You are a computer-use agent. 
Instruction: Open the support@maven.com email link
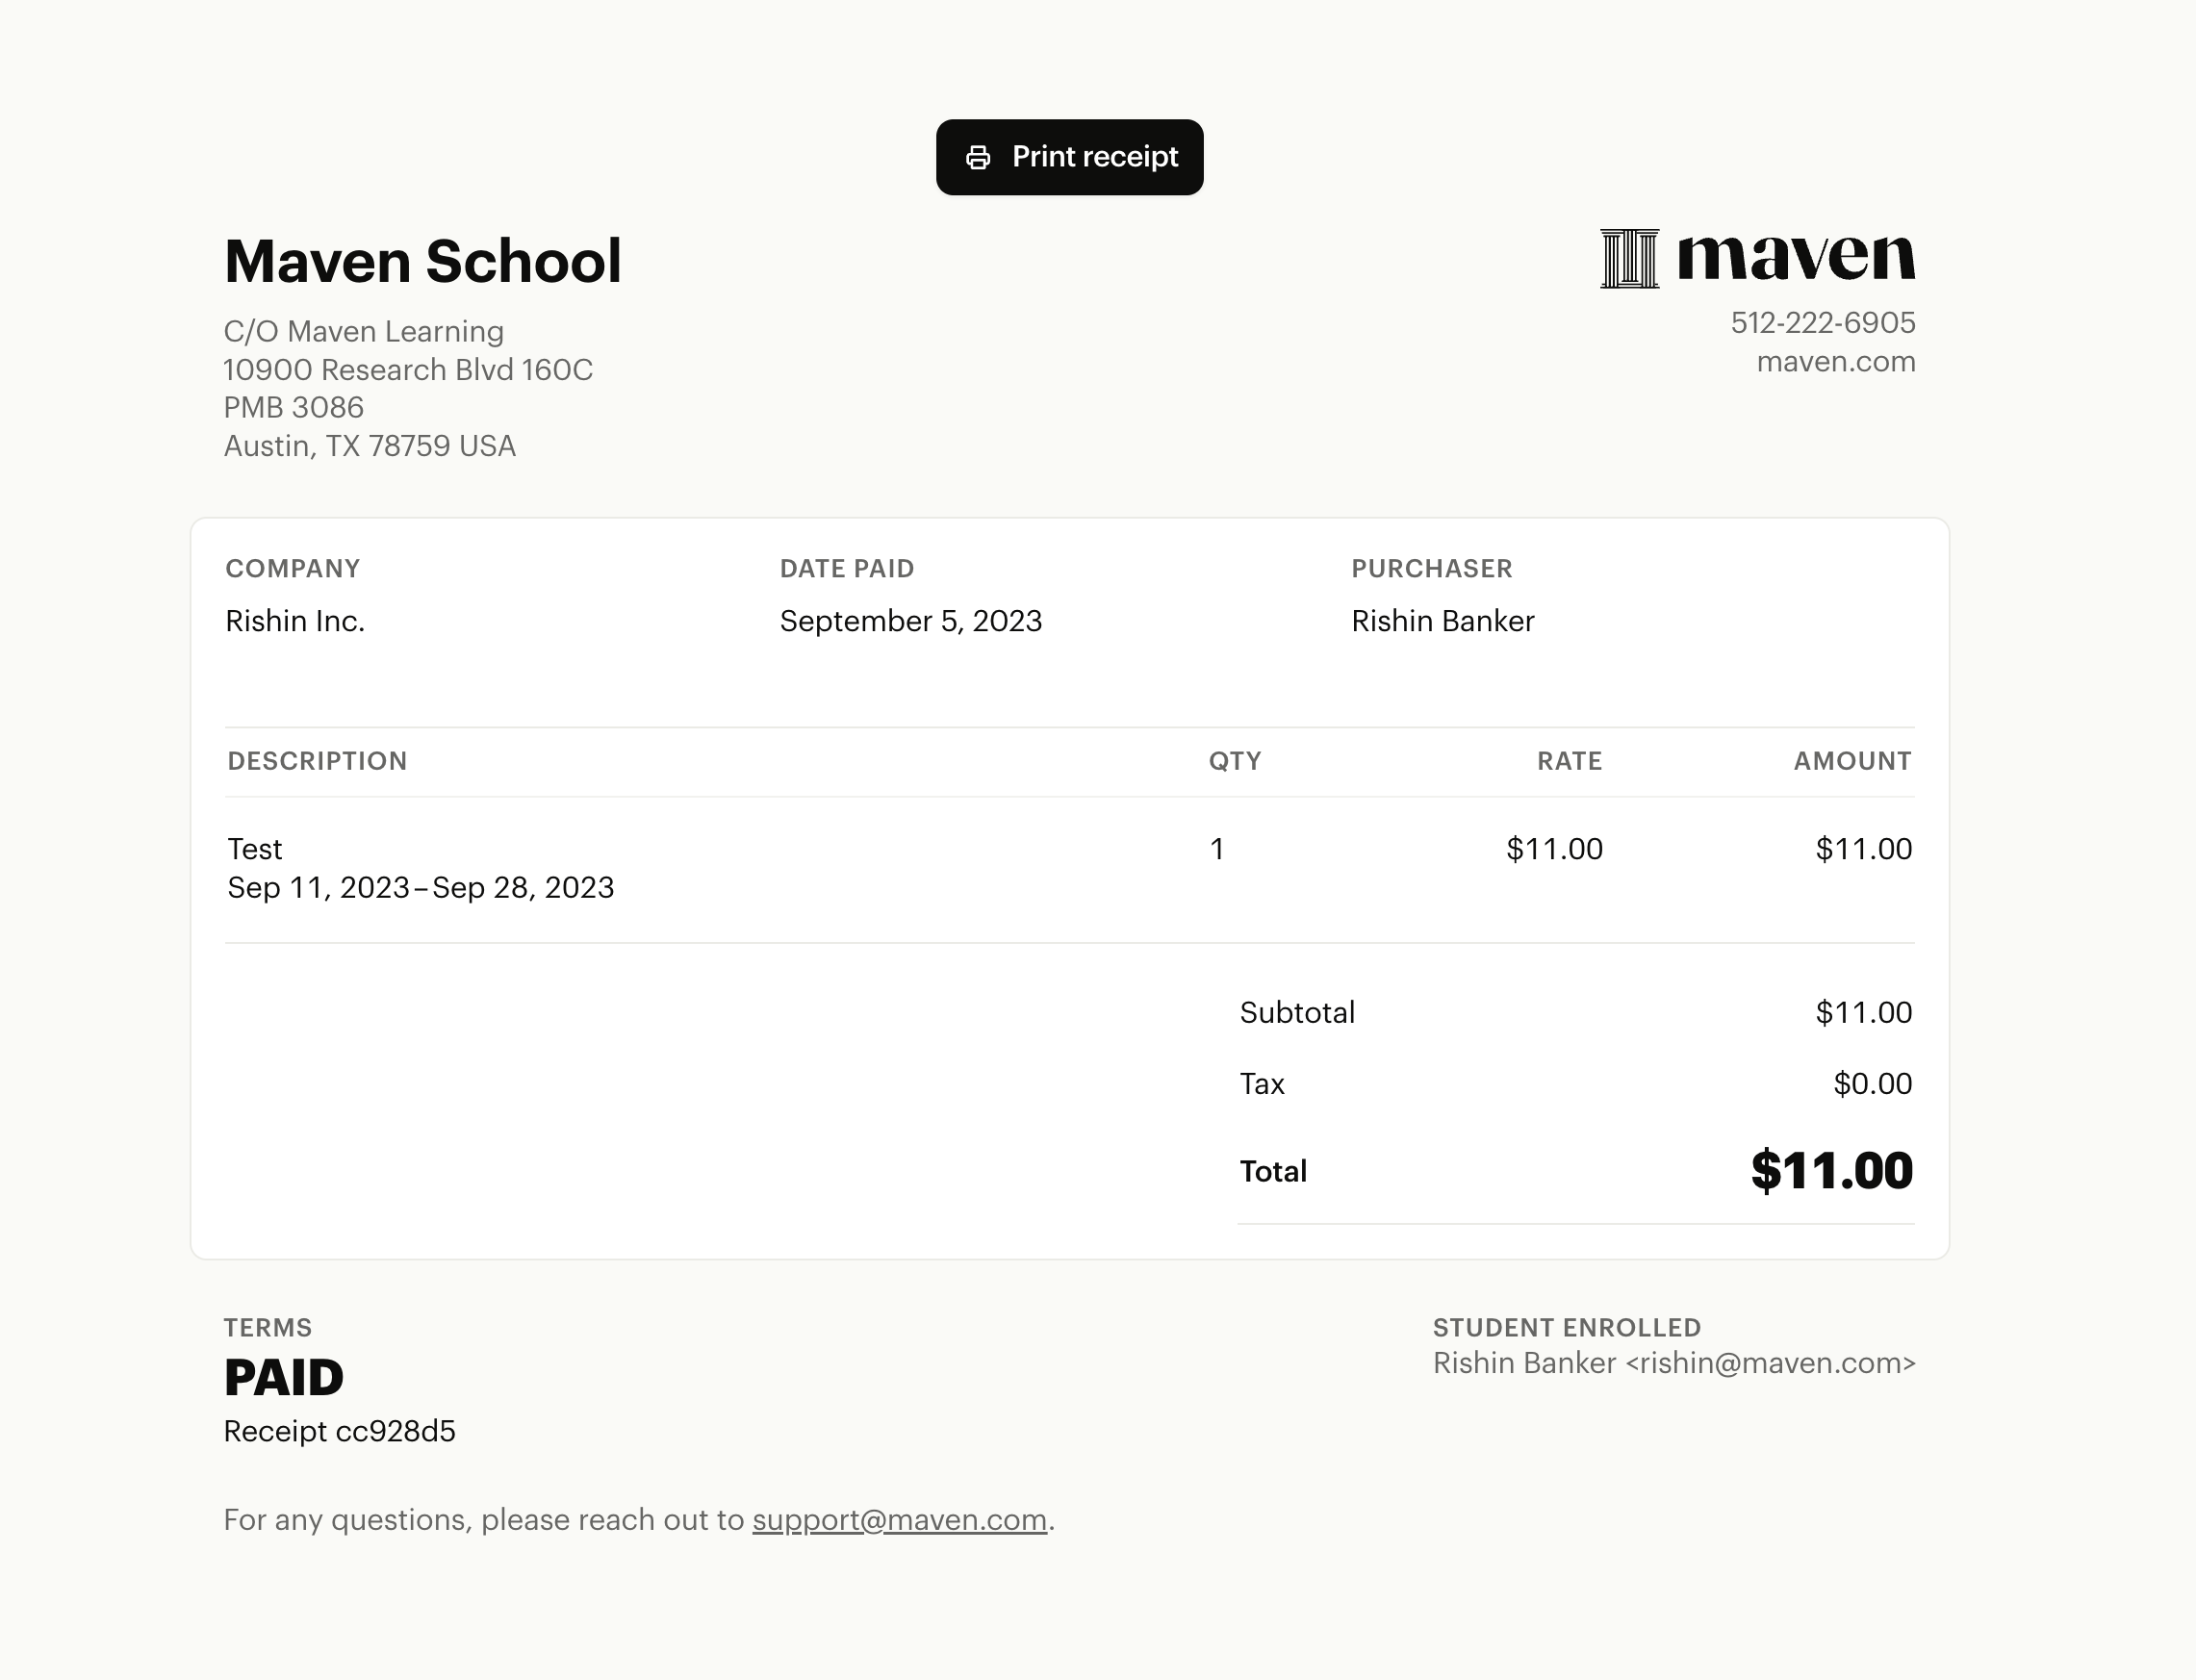[899, 1519]
